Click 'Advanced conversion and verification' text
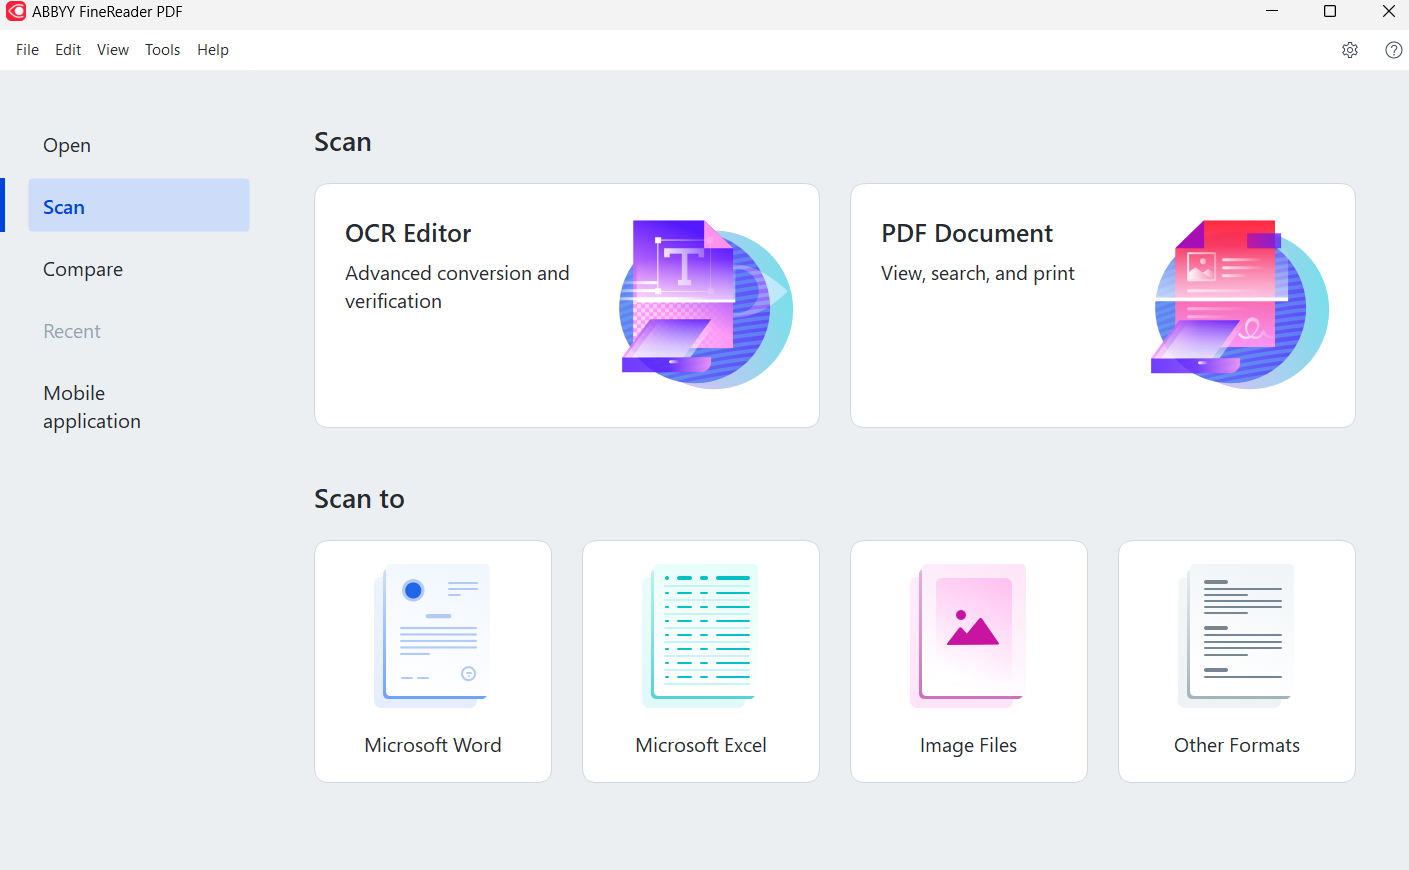Viewport: 1409px width, 870px height. tap(457, 287)
